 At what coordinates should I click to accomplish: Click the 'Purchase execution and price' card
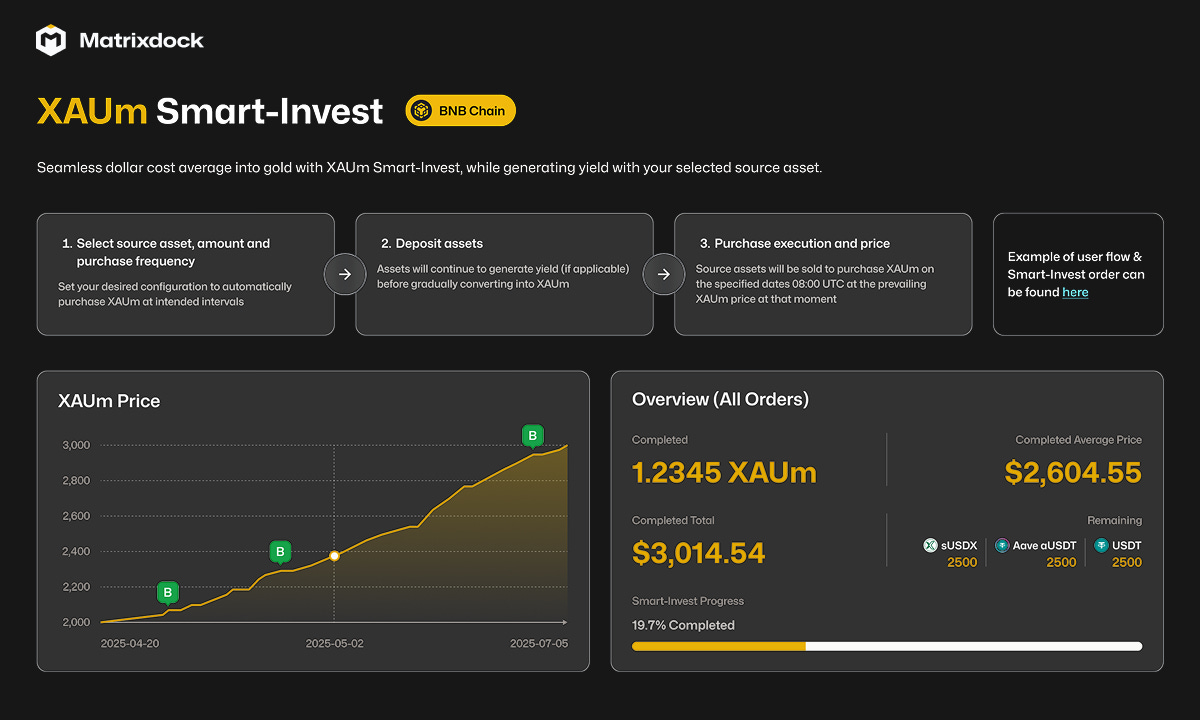click(x=823, y=274)
